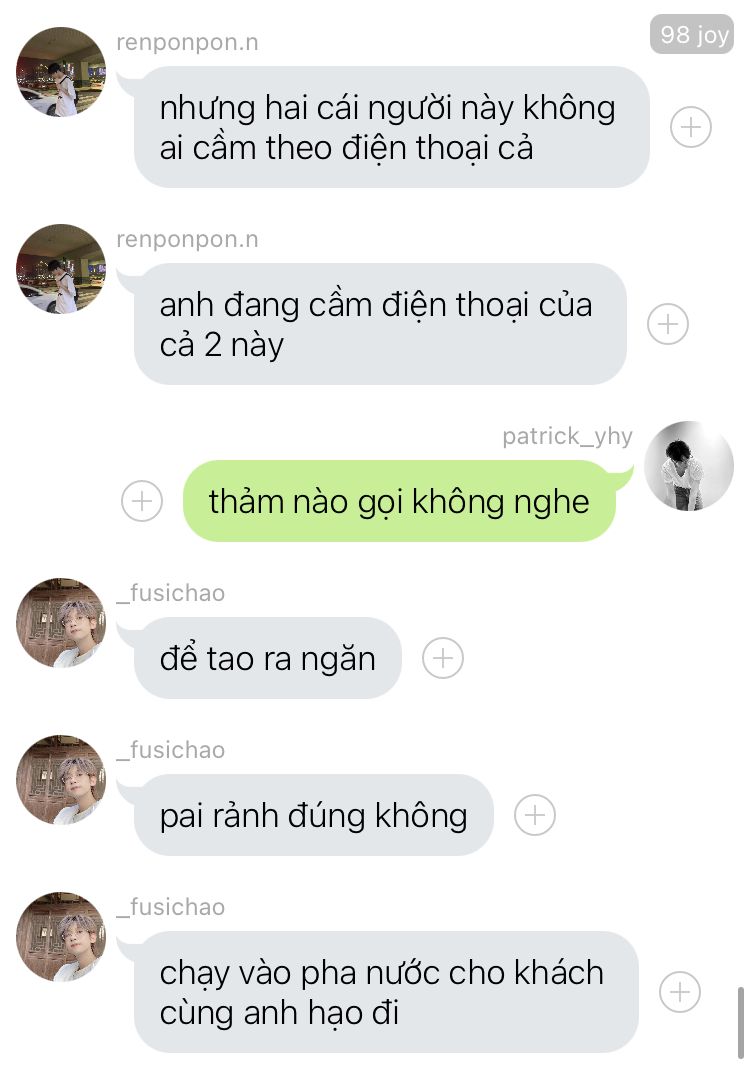Add reaction to 'pai rảnh đúng không' message
The image size is (750, 1083).
point(535,815)
